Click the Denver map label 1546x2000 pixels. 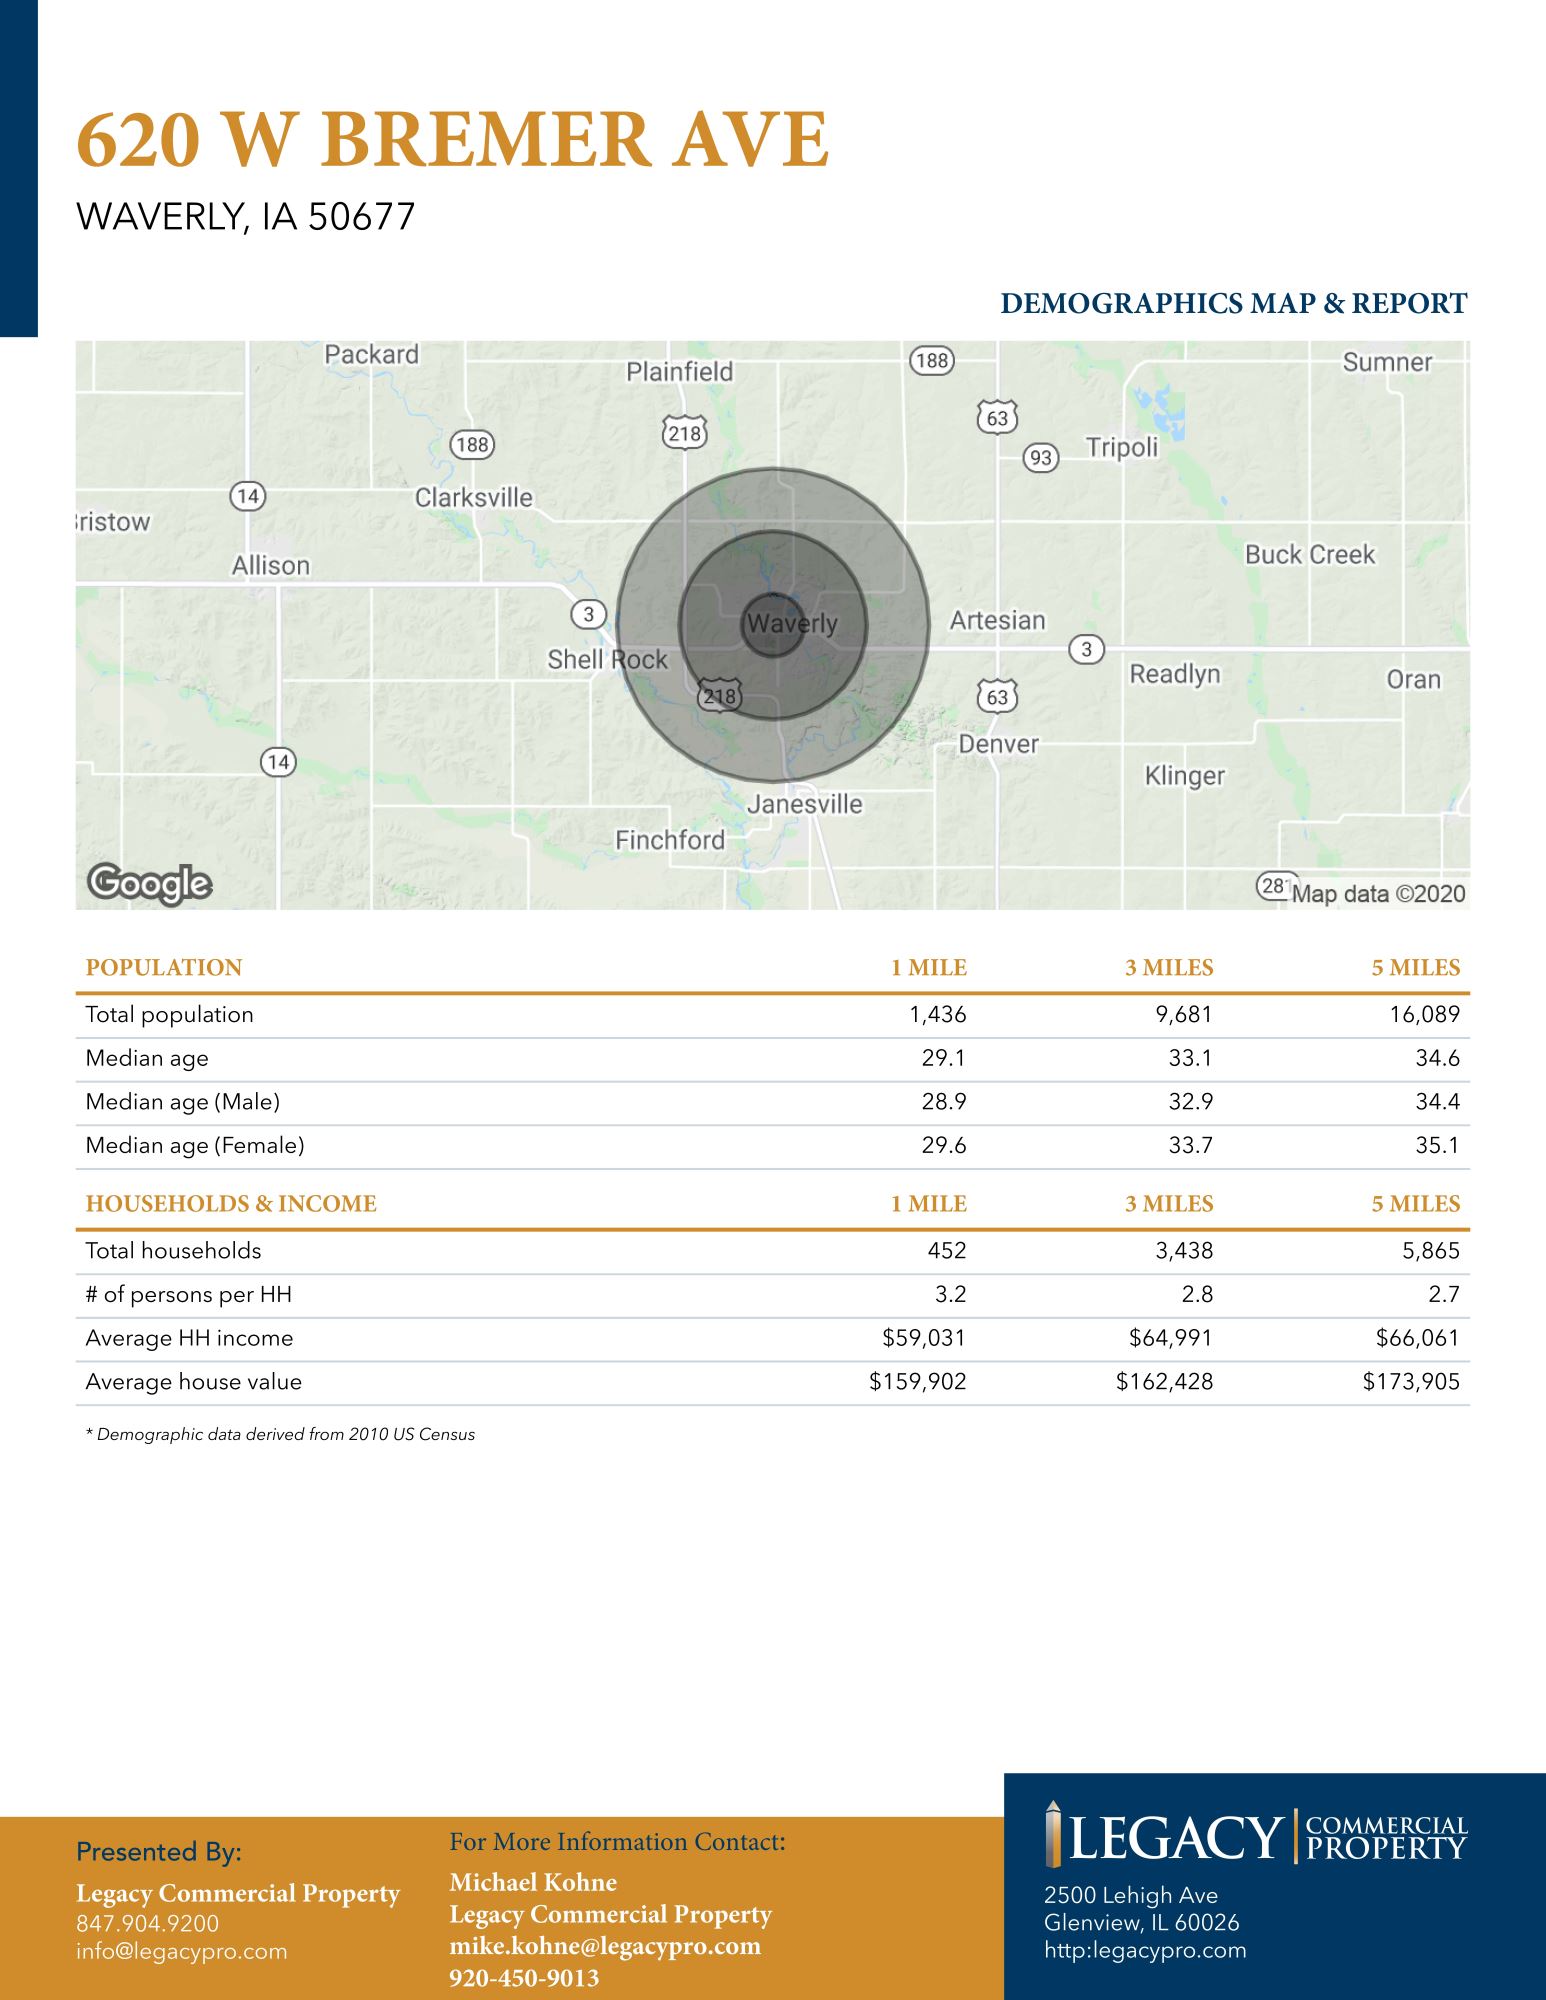998,744
